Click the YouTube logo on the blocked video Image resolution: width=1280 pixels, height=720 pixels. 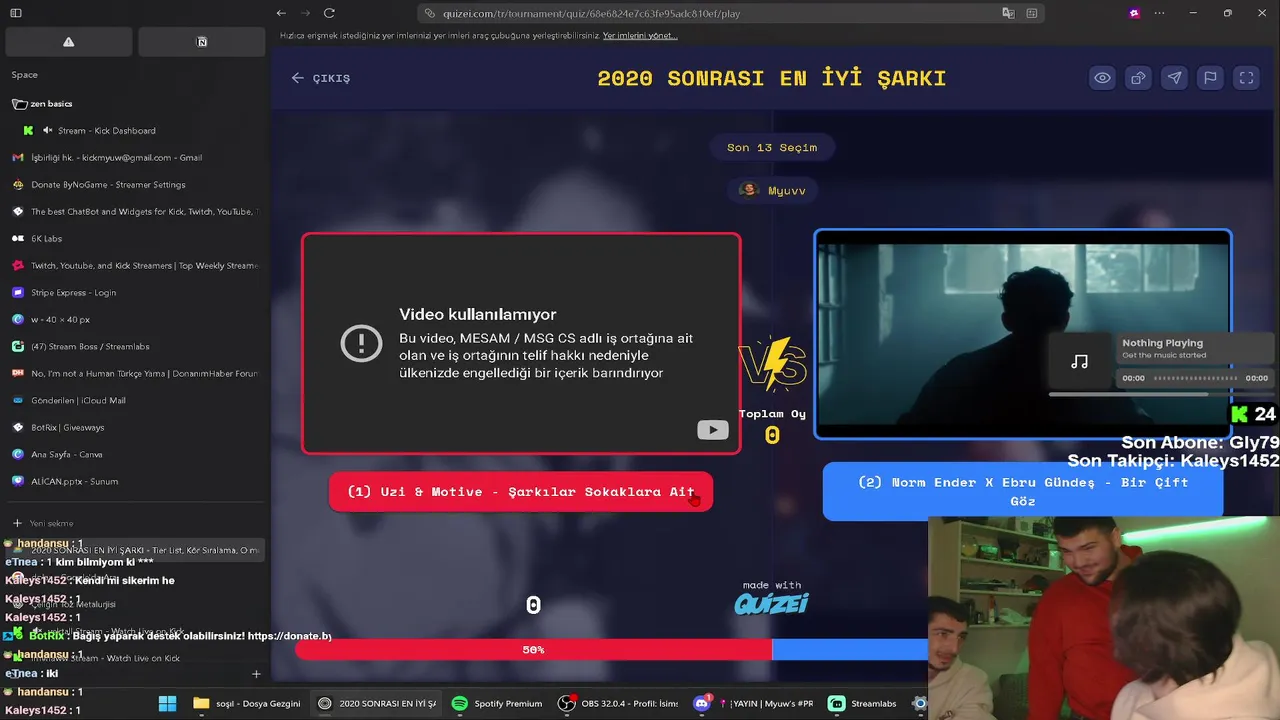713,430
